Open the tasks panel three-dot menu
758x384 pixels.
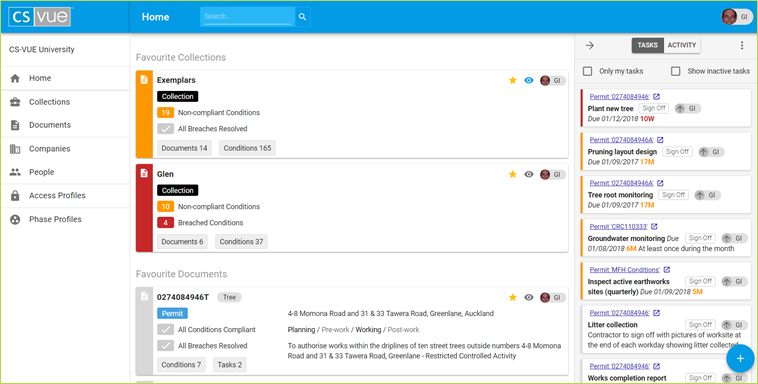742,45
